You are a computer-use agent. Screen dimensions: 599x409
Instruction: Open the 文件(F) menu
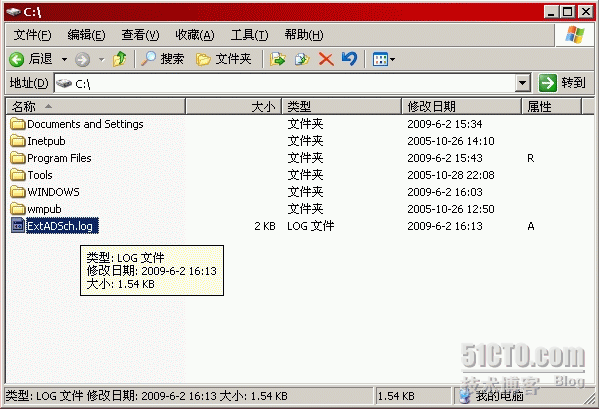point(32,35)
